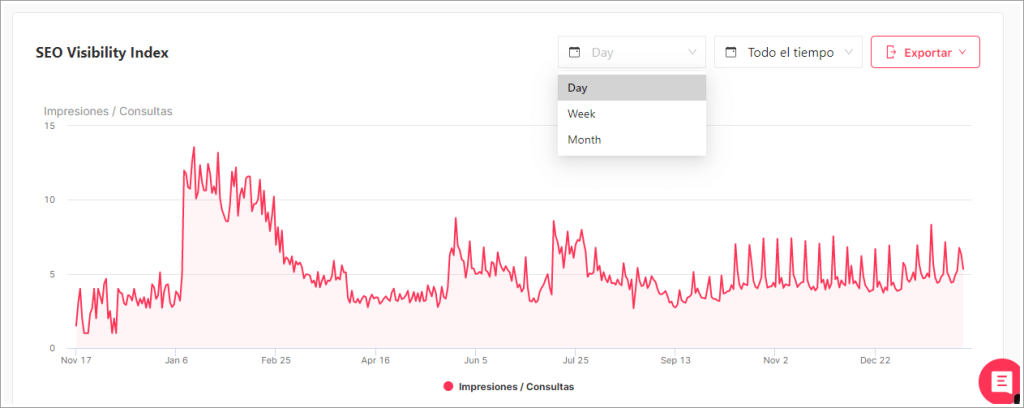The height and width of the screenshot is (408, 1024).
Task: Click the 10 y-axis value
Action: (x=50, y=200)
